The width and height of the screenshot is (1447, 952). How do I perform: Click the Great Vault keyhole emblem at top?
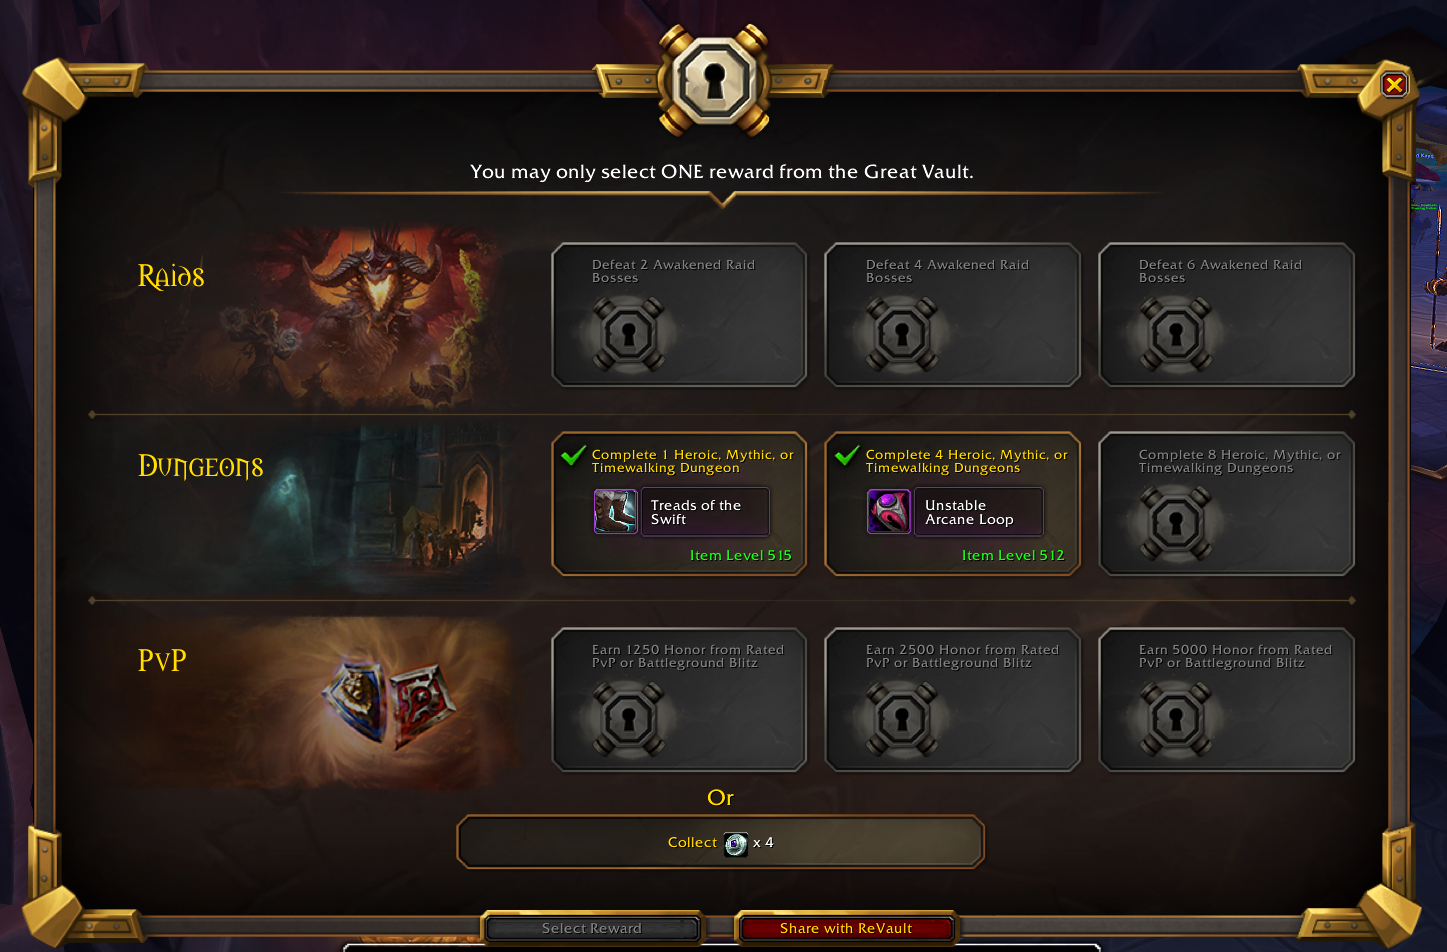[714, 81]
